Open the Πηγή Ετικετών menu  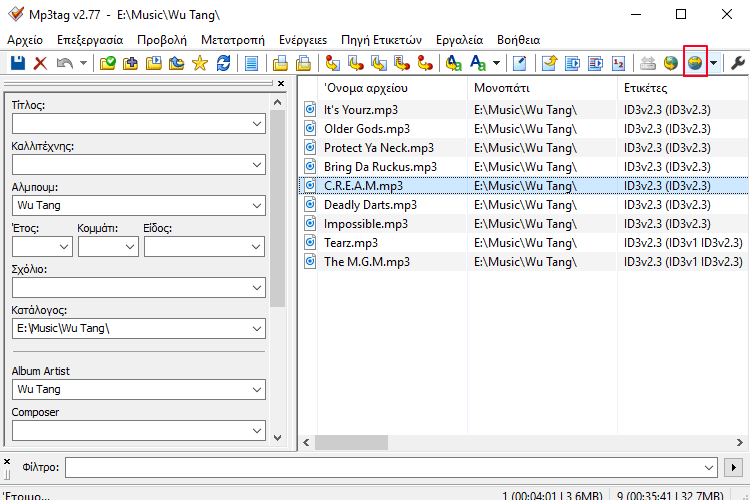(381, 40)
